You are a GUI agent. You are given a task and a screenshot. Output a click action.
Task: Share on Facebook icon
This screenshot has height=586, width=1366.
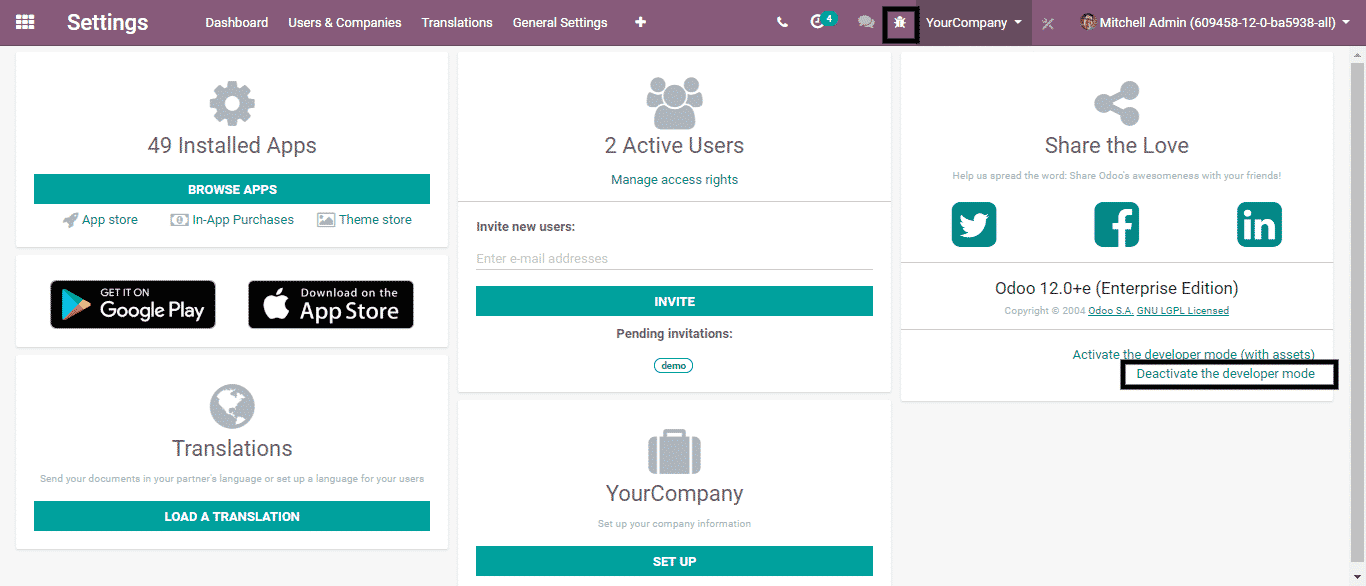[x=1116, y=225]
